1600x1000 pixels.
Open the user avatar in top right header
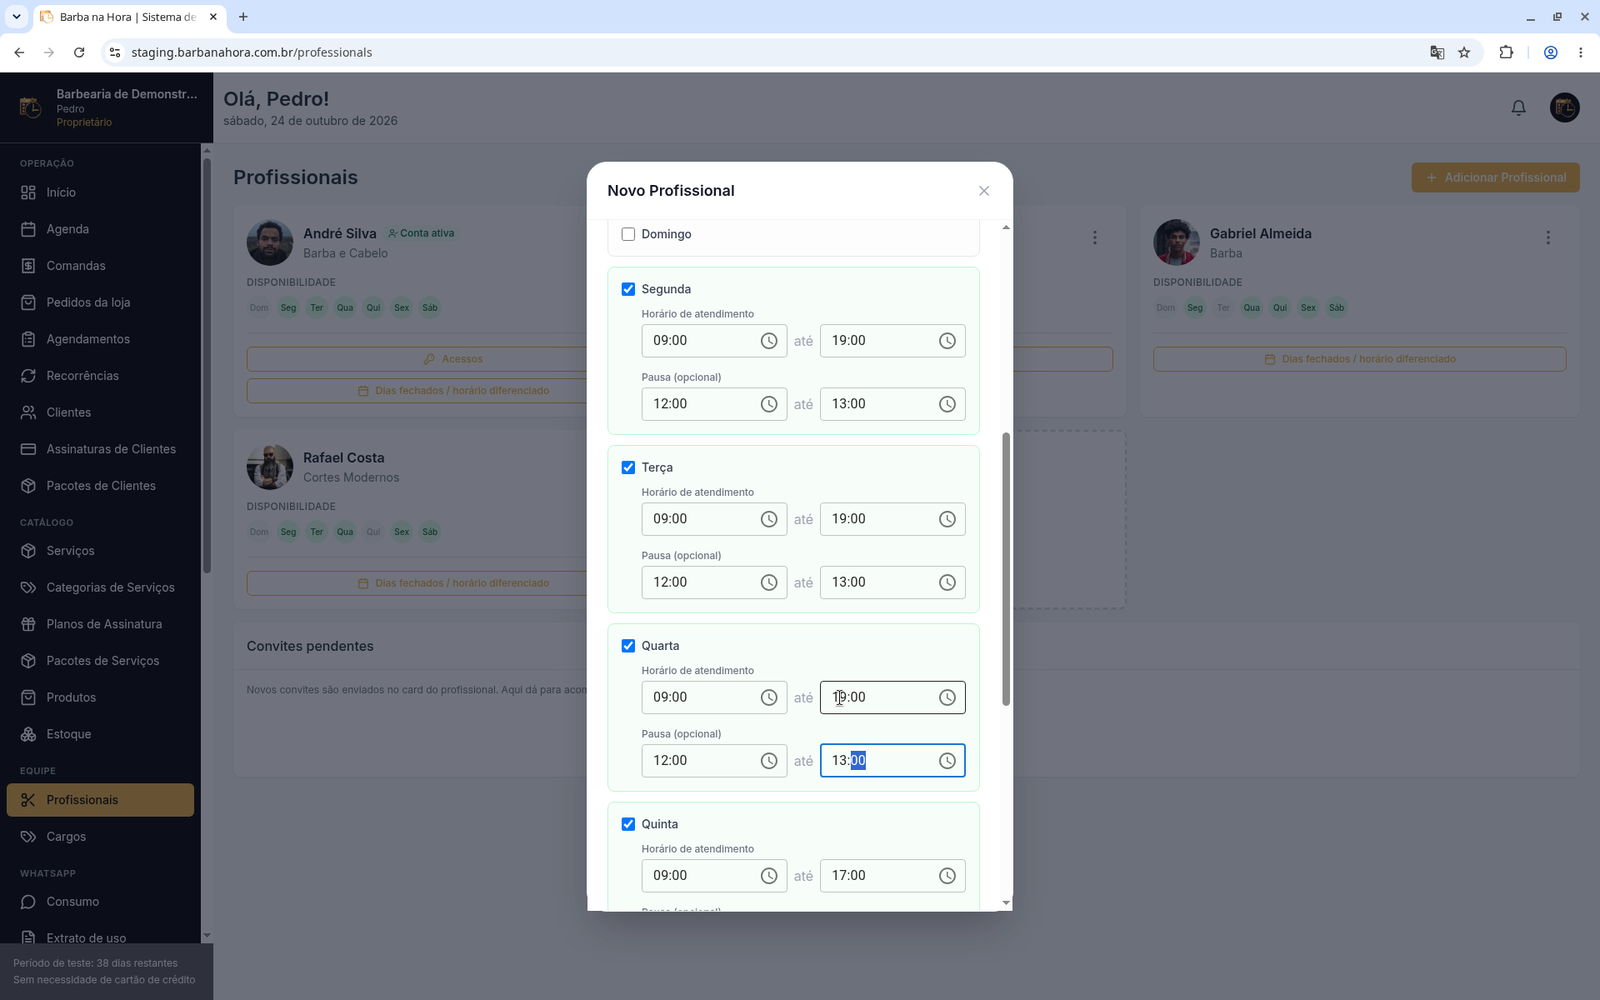coord(1565,107)
